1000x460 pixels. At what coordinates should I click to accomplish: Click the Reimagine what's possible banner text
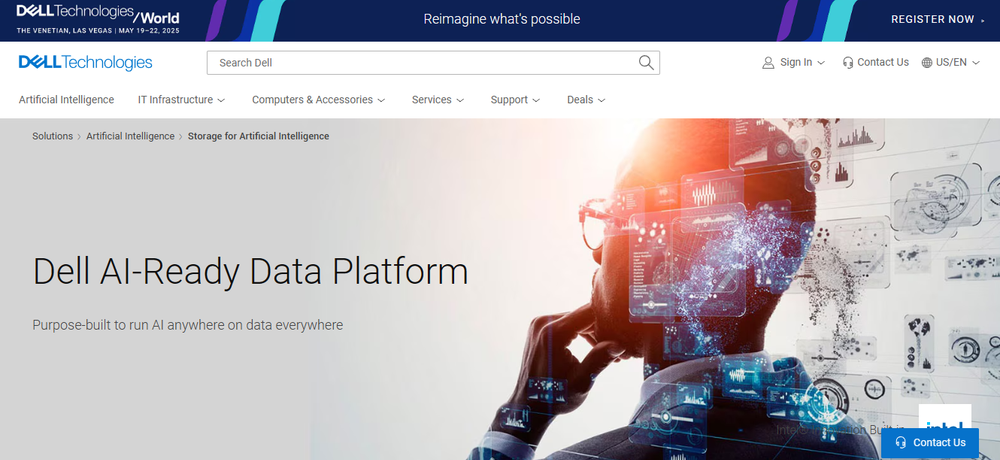click(x=502, y=19)
